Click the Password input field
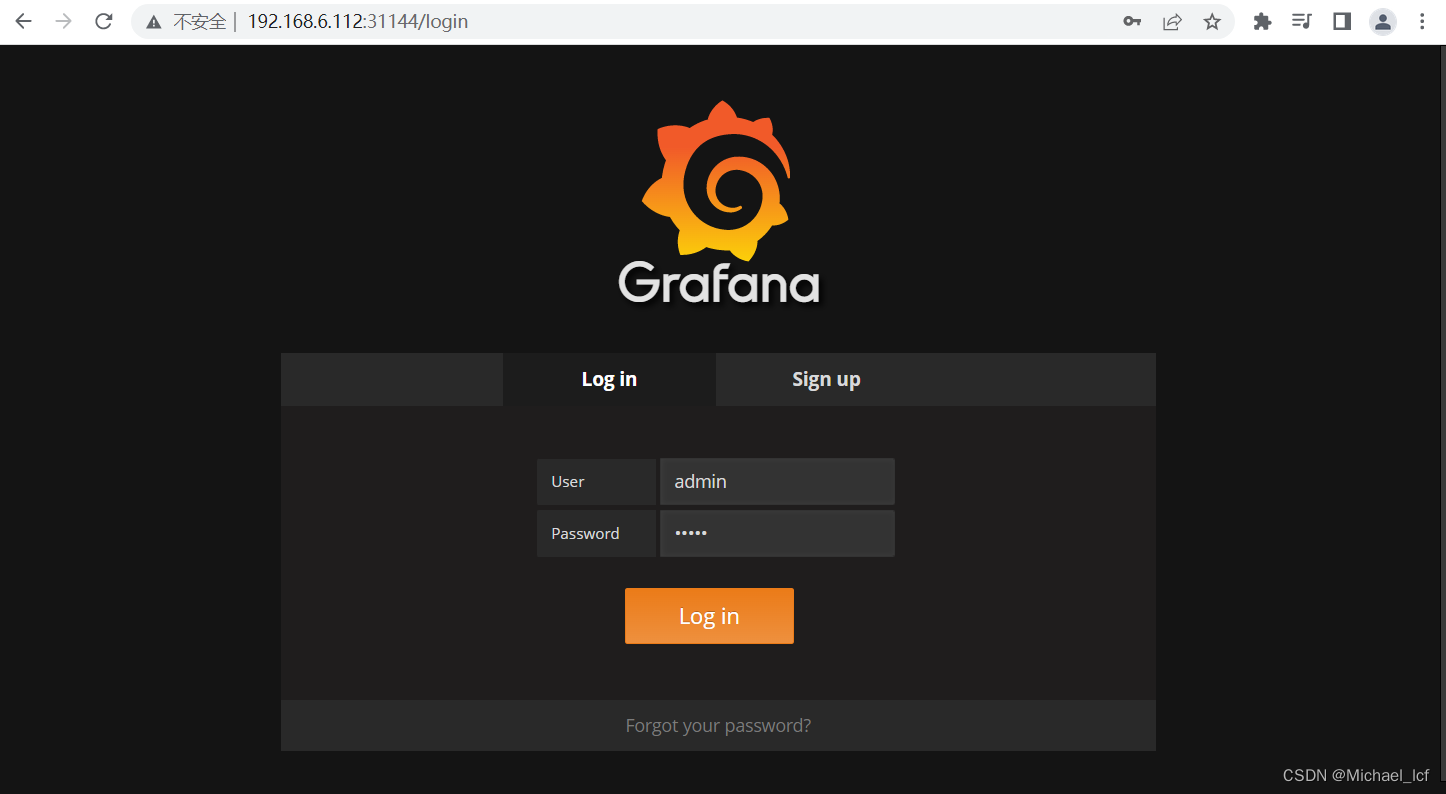 tap(777, 533)
